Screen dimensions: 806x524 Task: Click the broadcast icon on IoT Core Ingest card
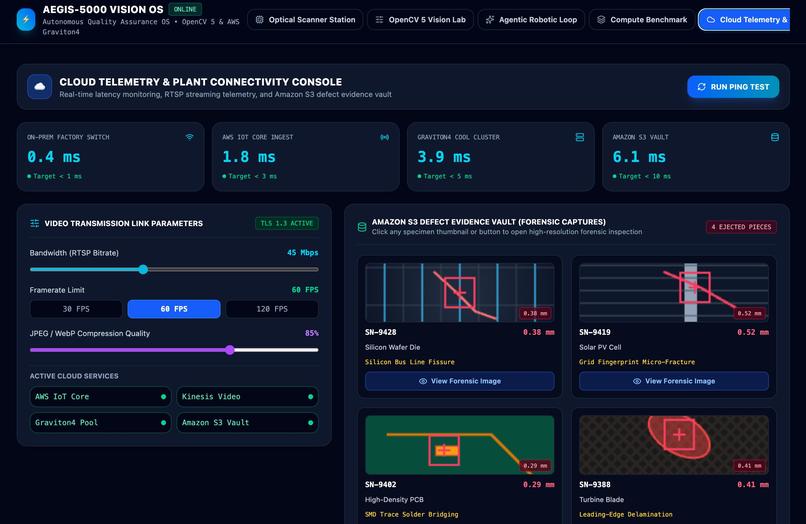point(384,137)
